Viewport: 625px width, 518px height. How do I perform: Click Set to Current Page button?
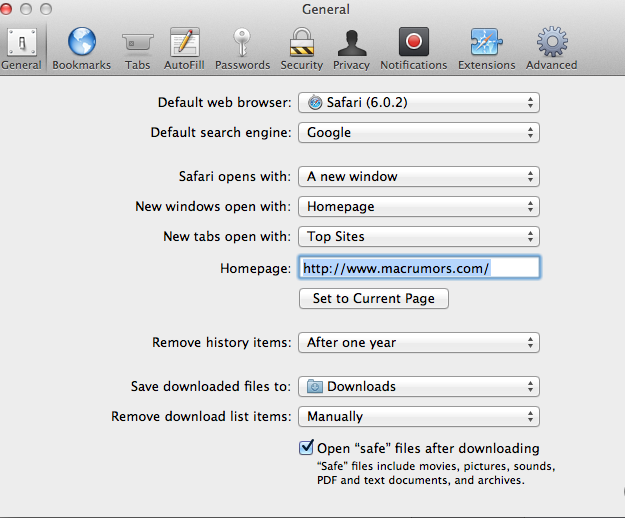[x=374, y=298]
